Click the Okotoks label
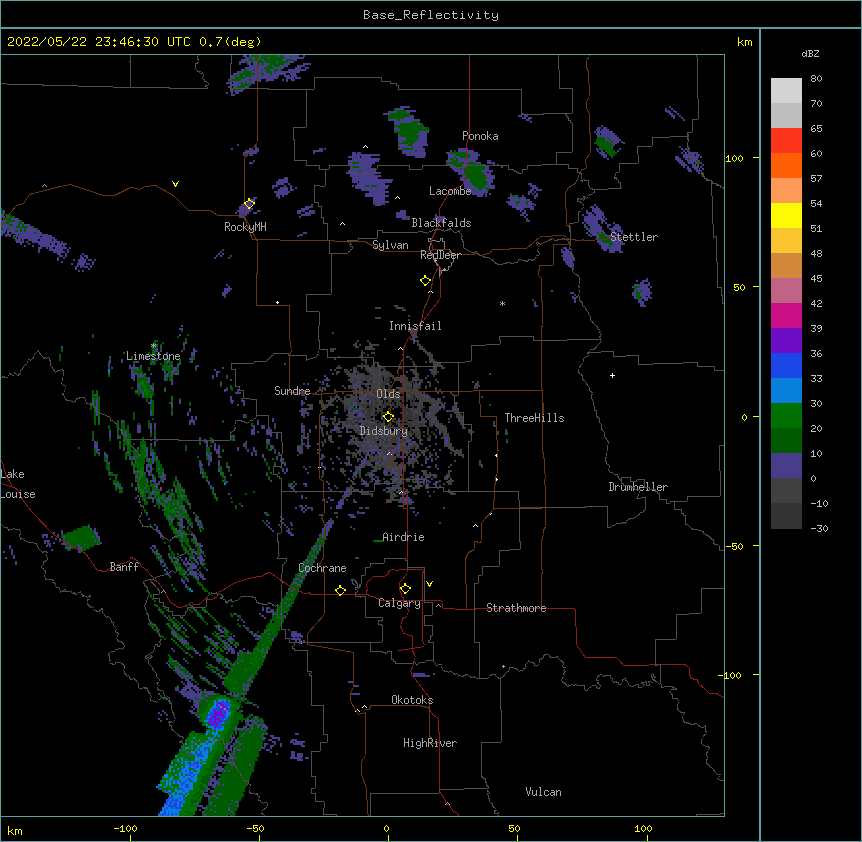The height and width of the screenshot is (842, 862). pyautogui.click(x=412, y=700)
